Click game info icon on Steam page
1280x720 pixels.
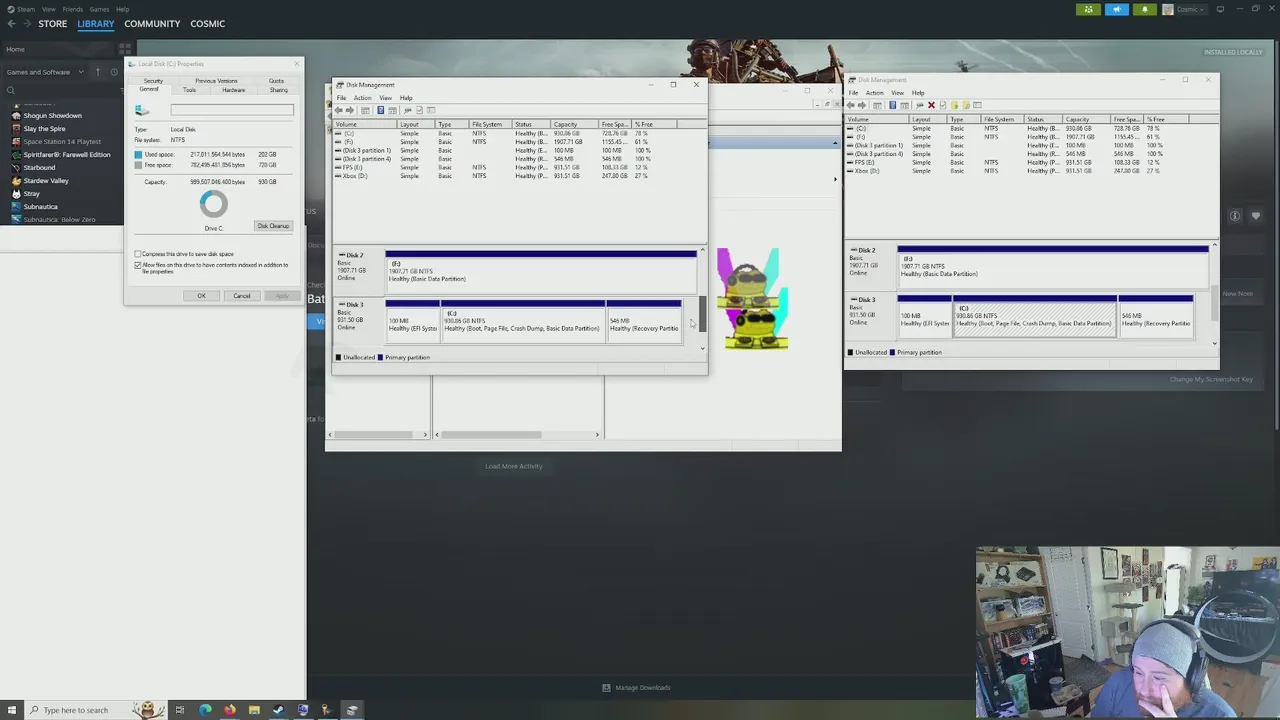click(1235, 216)
